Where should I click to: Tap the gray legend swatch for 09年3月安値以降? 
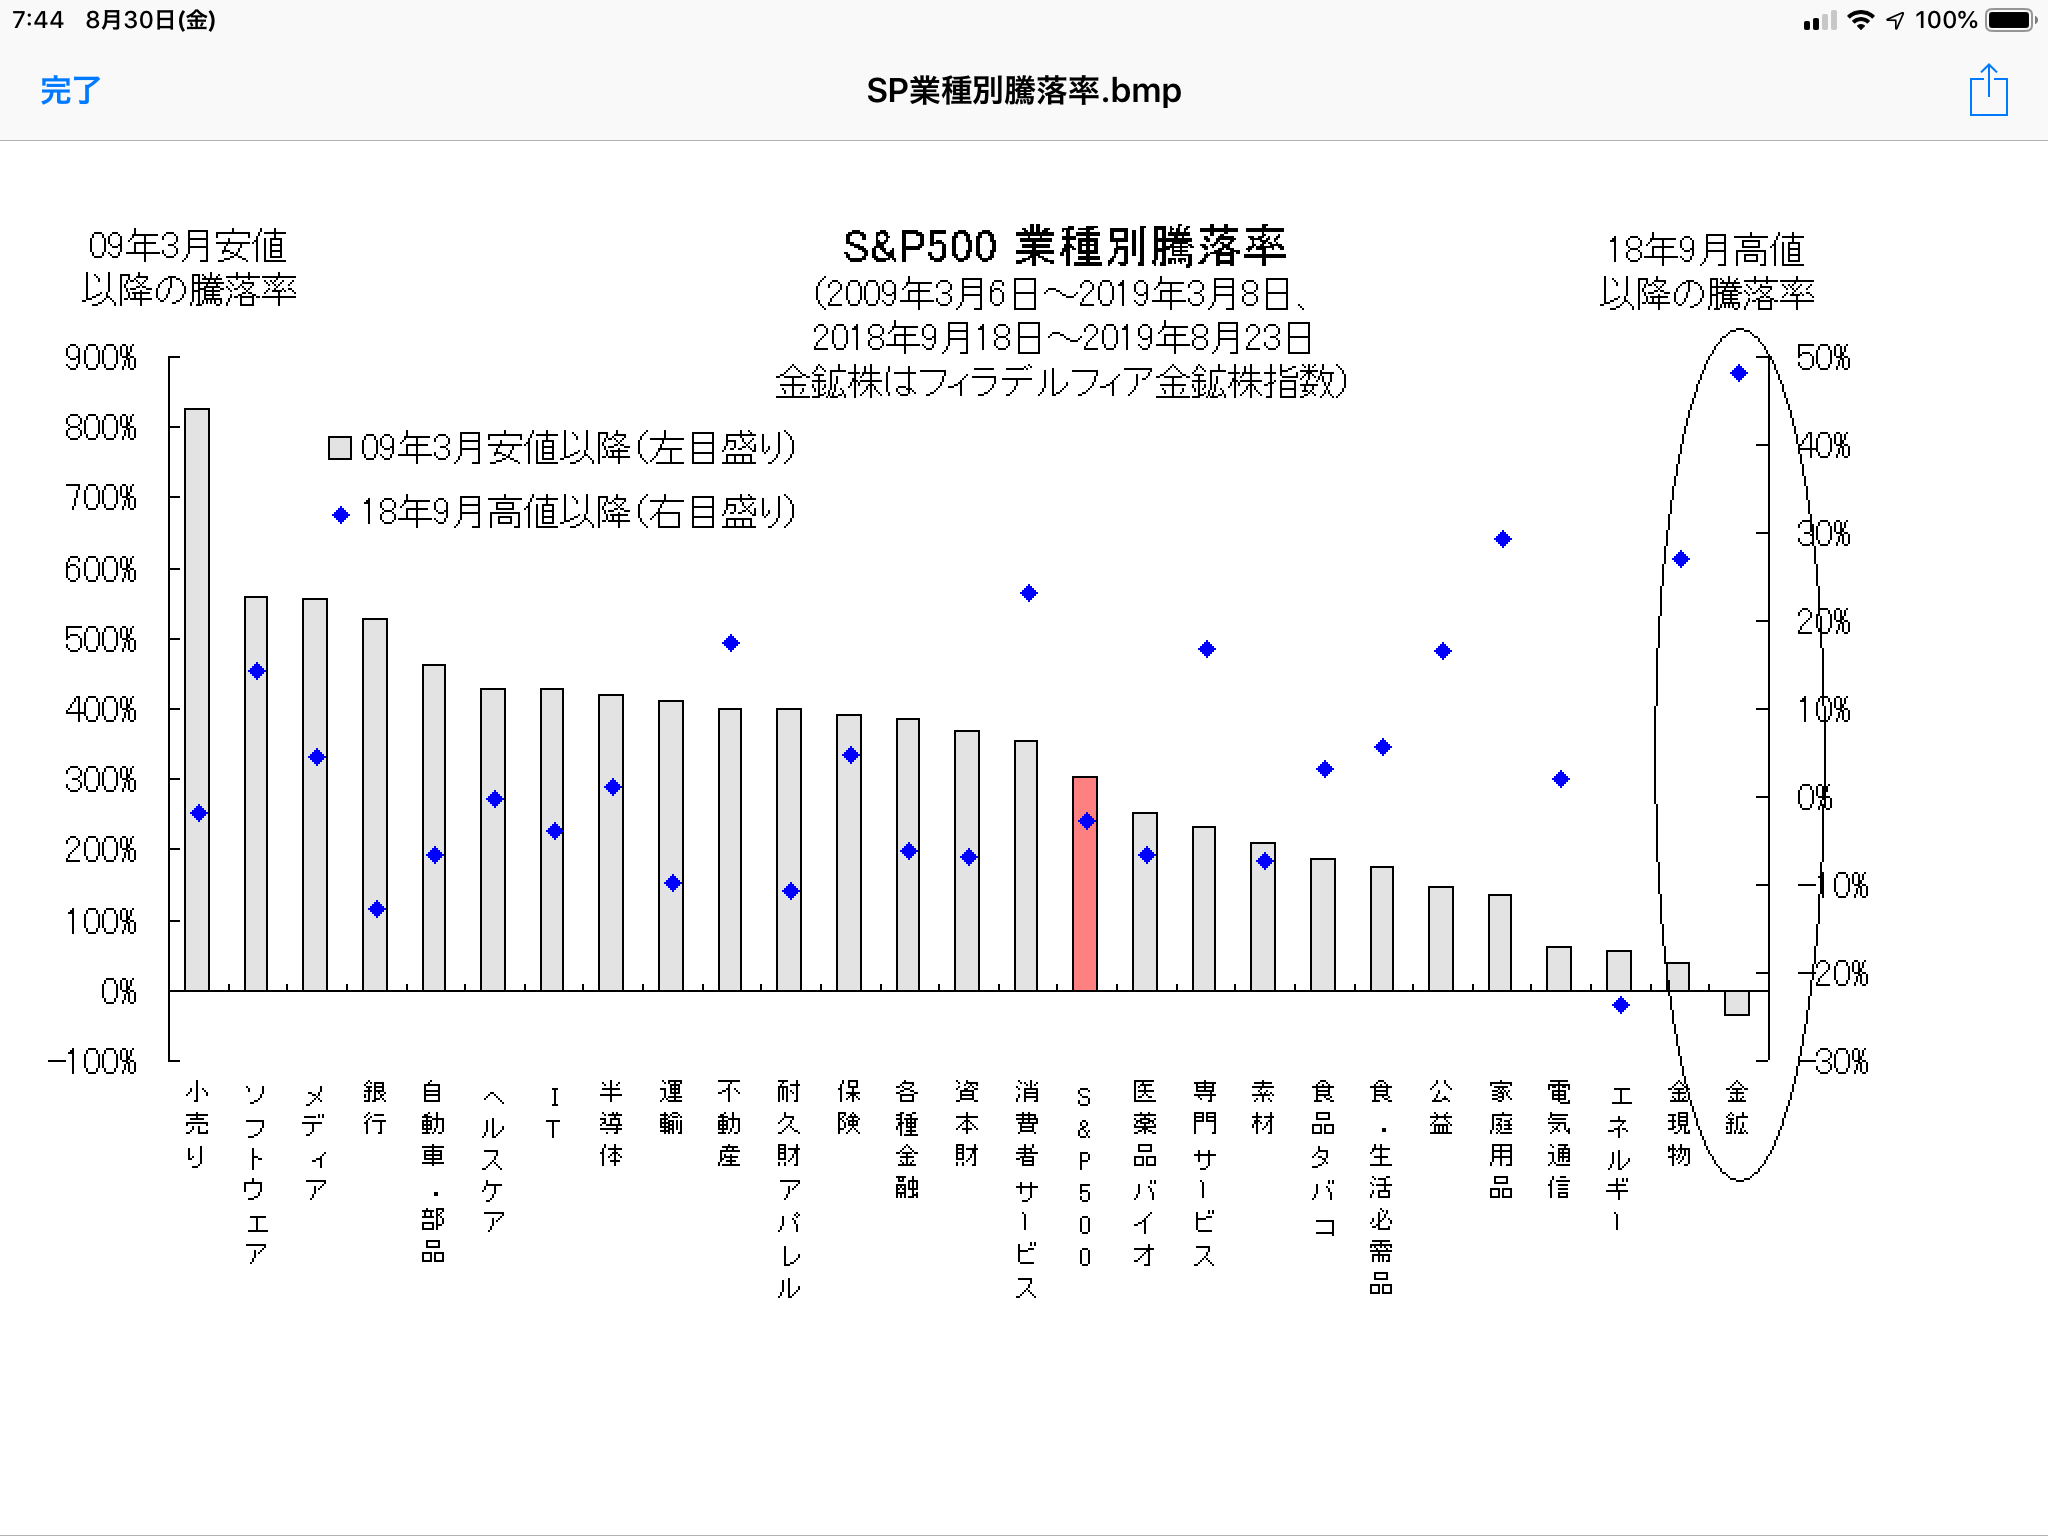340,448
